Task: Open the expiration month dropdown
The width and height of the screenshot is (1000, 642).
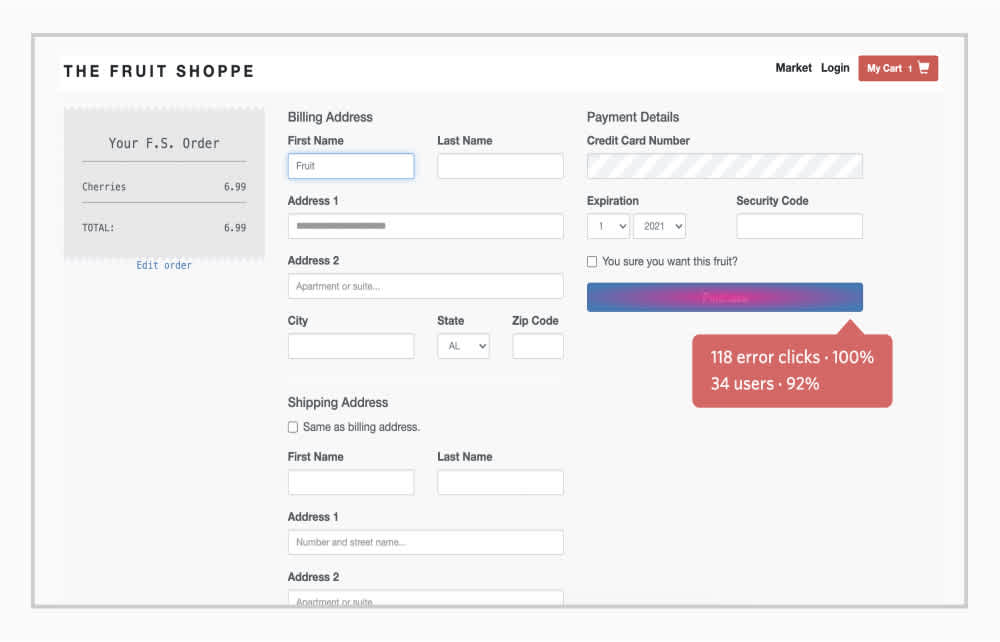Action: [608, 226]
